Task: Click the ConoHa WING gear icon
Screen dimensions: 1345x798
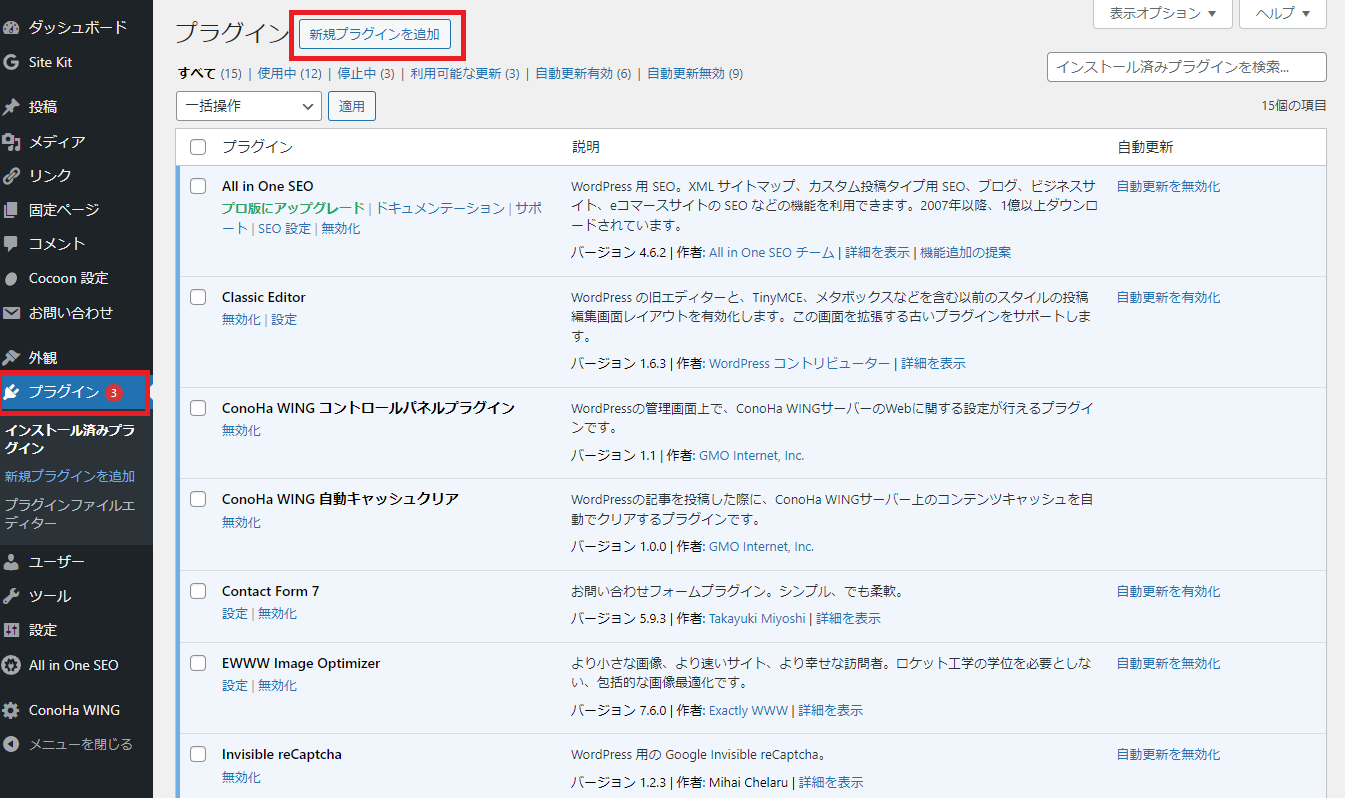Action: point(12,710)
